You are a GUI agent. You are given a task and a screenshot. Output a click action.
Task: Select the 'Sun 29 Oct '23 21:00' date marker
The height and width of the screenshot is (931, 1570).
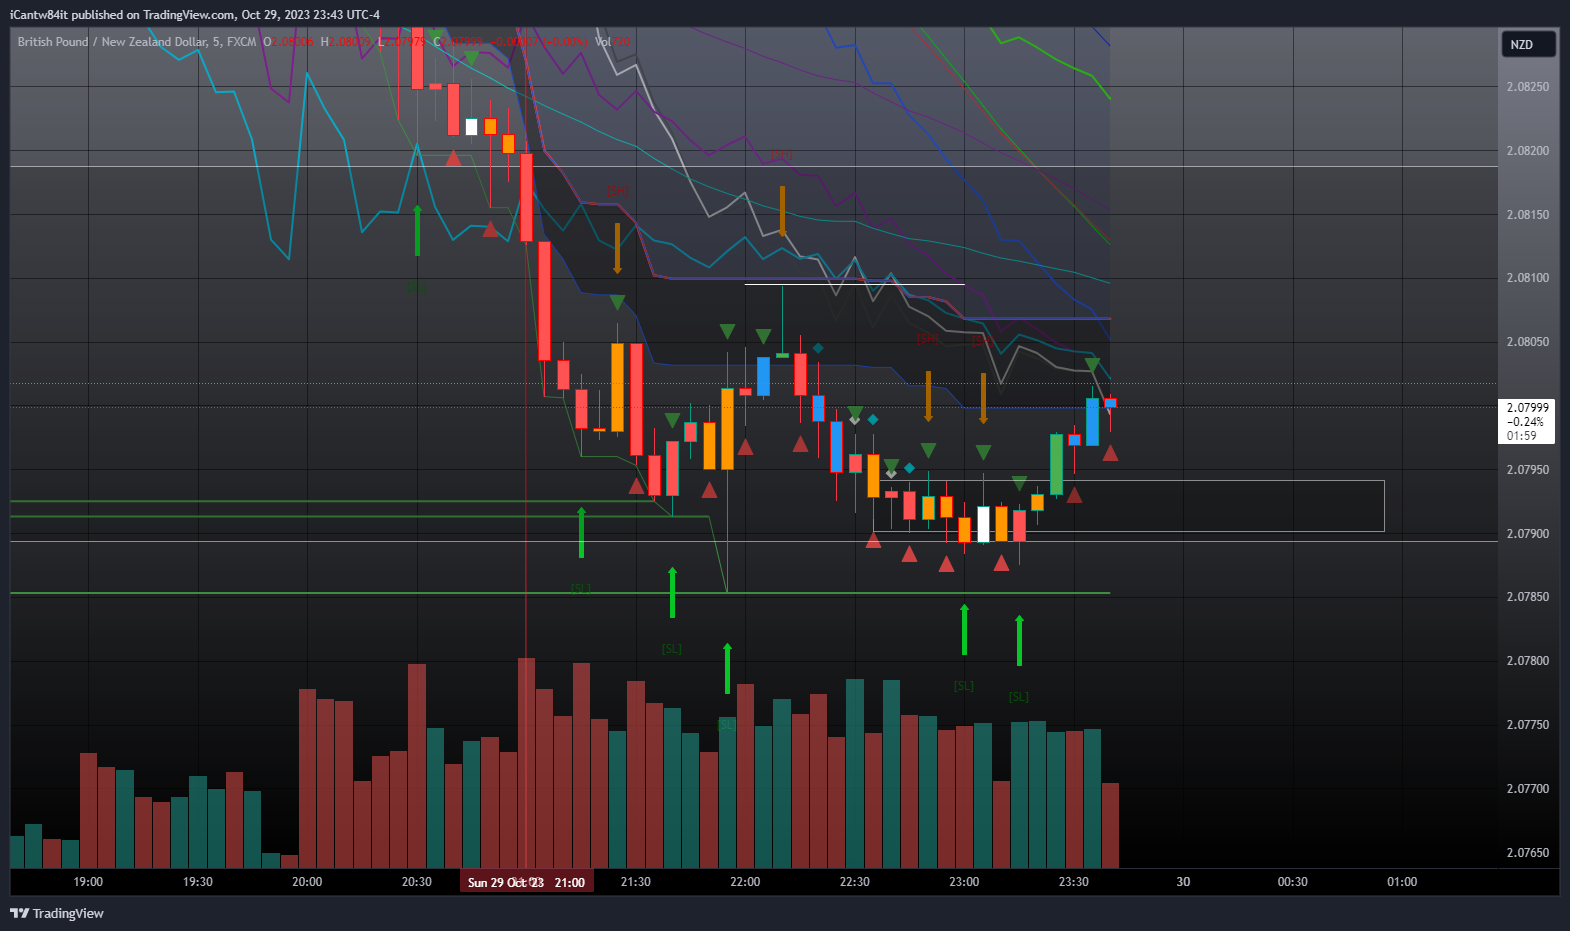pos(526,882)
